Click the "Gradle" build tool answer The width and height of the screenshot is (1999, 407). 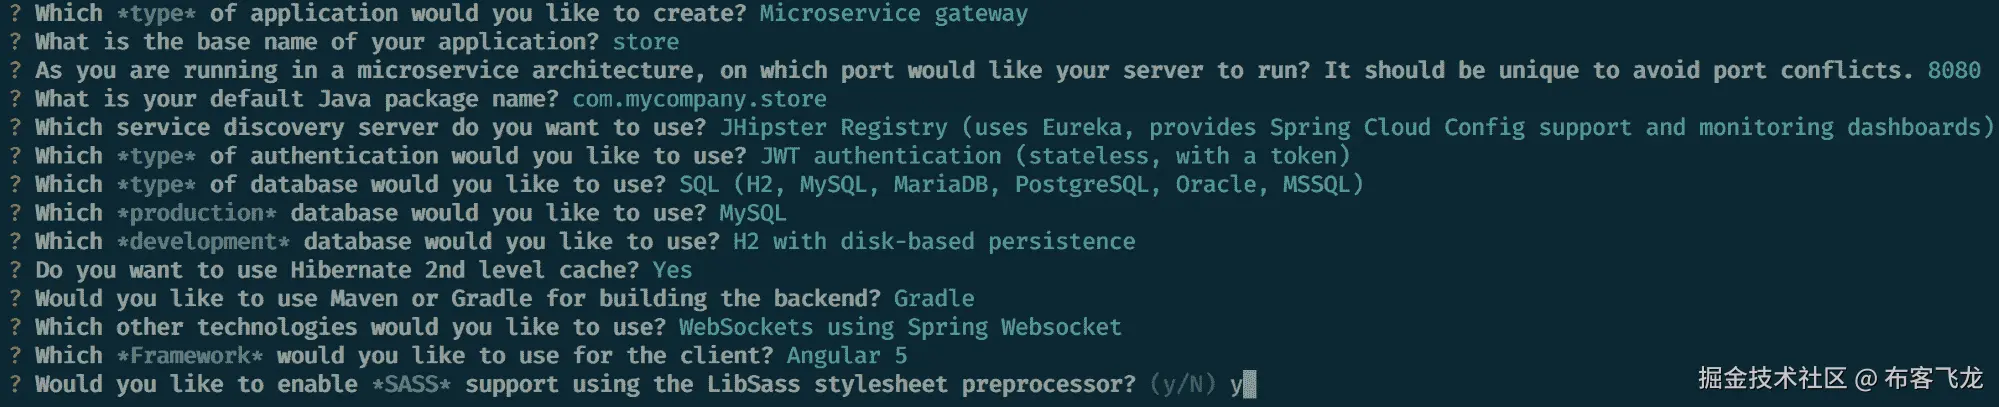934,299
